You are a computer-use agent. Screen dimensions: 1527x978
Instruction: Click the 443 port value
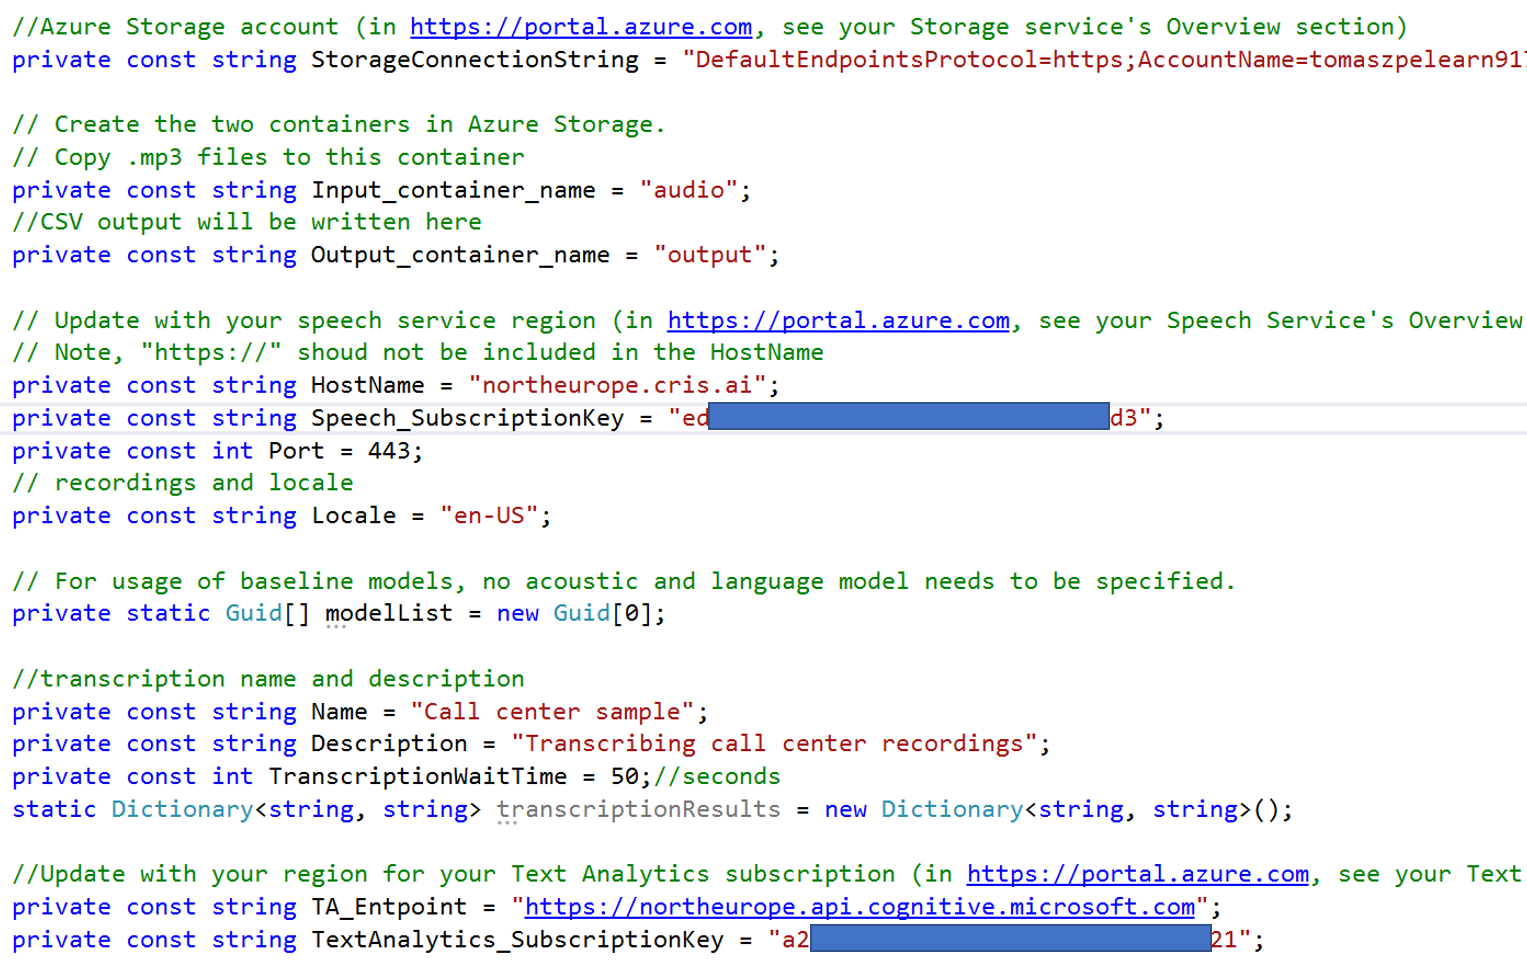[389, 452]
